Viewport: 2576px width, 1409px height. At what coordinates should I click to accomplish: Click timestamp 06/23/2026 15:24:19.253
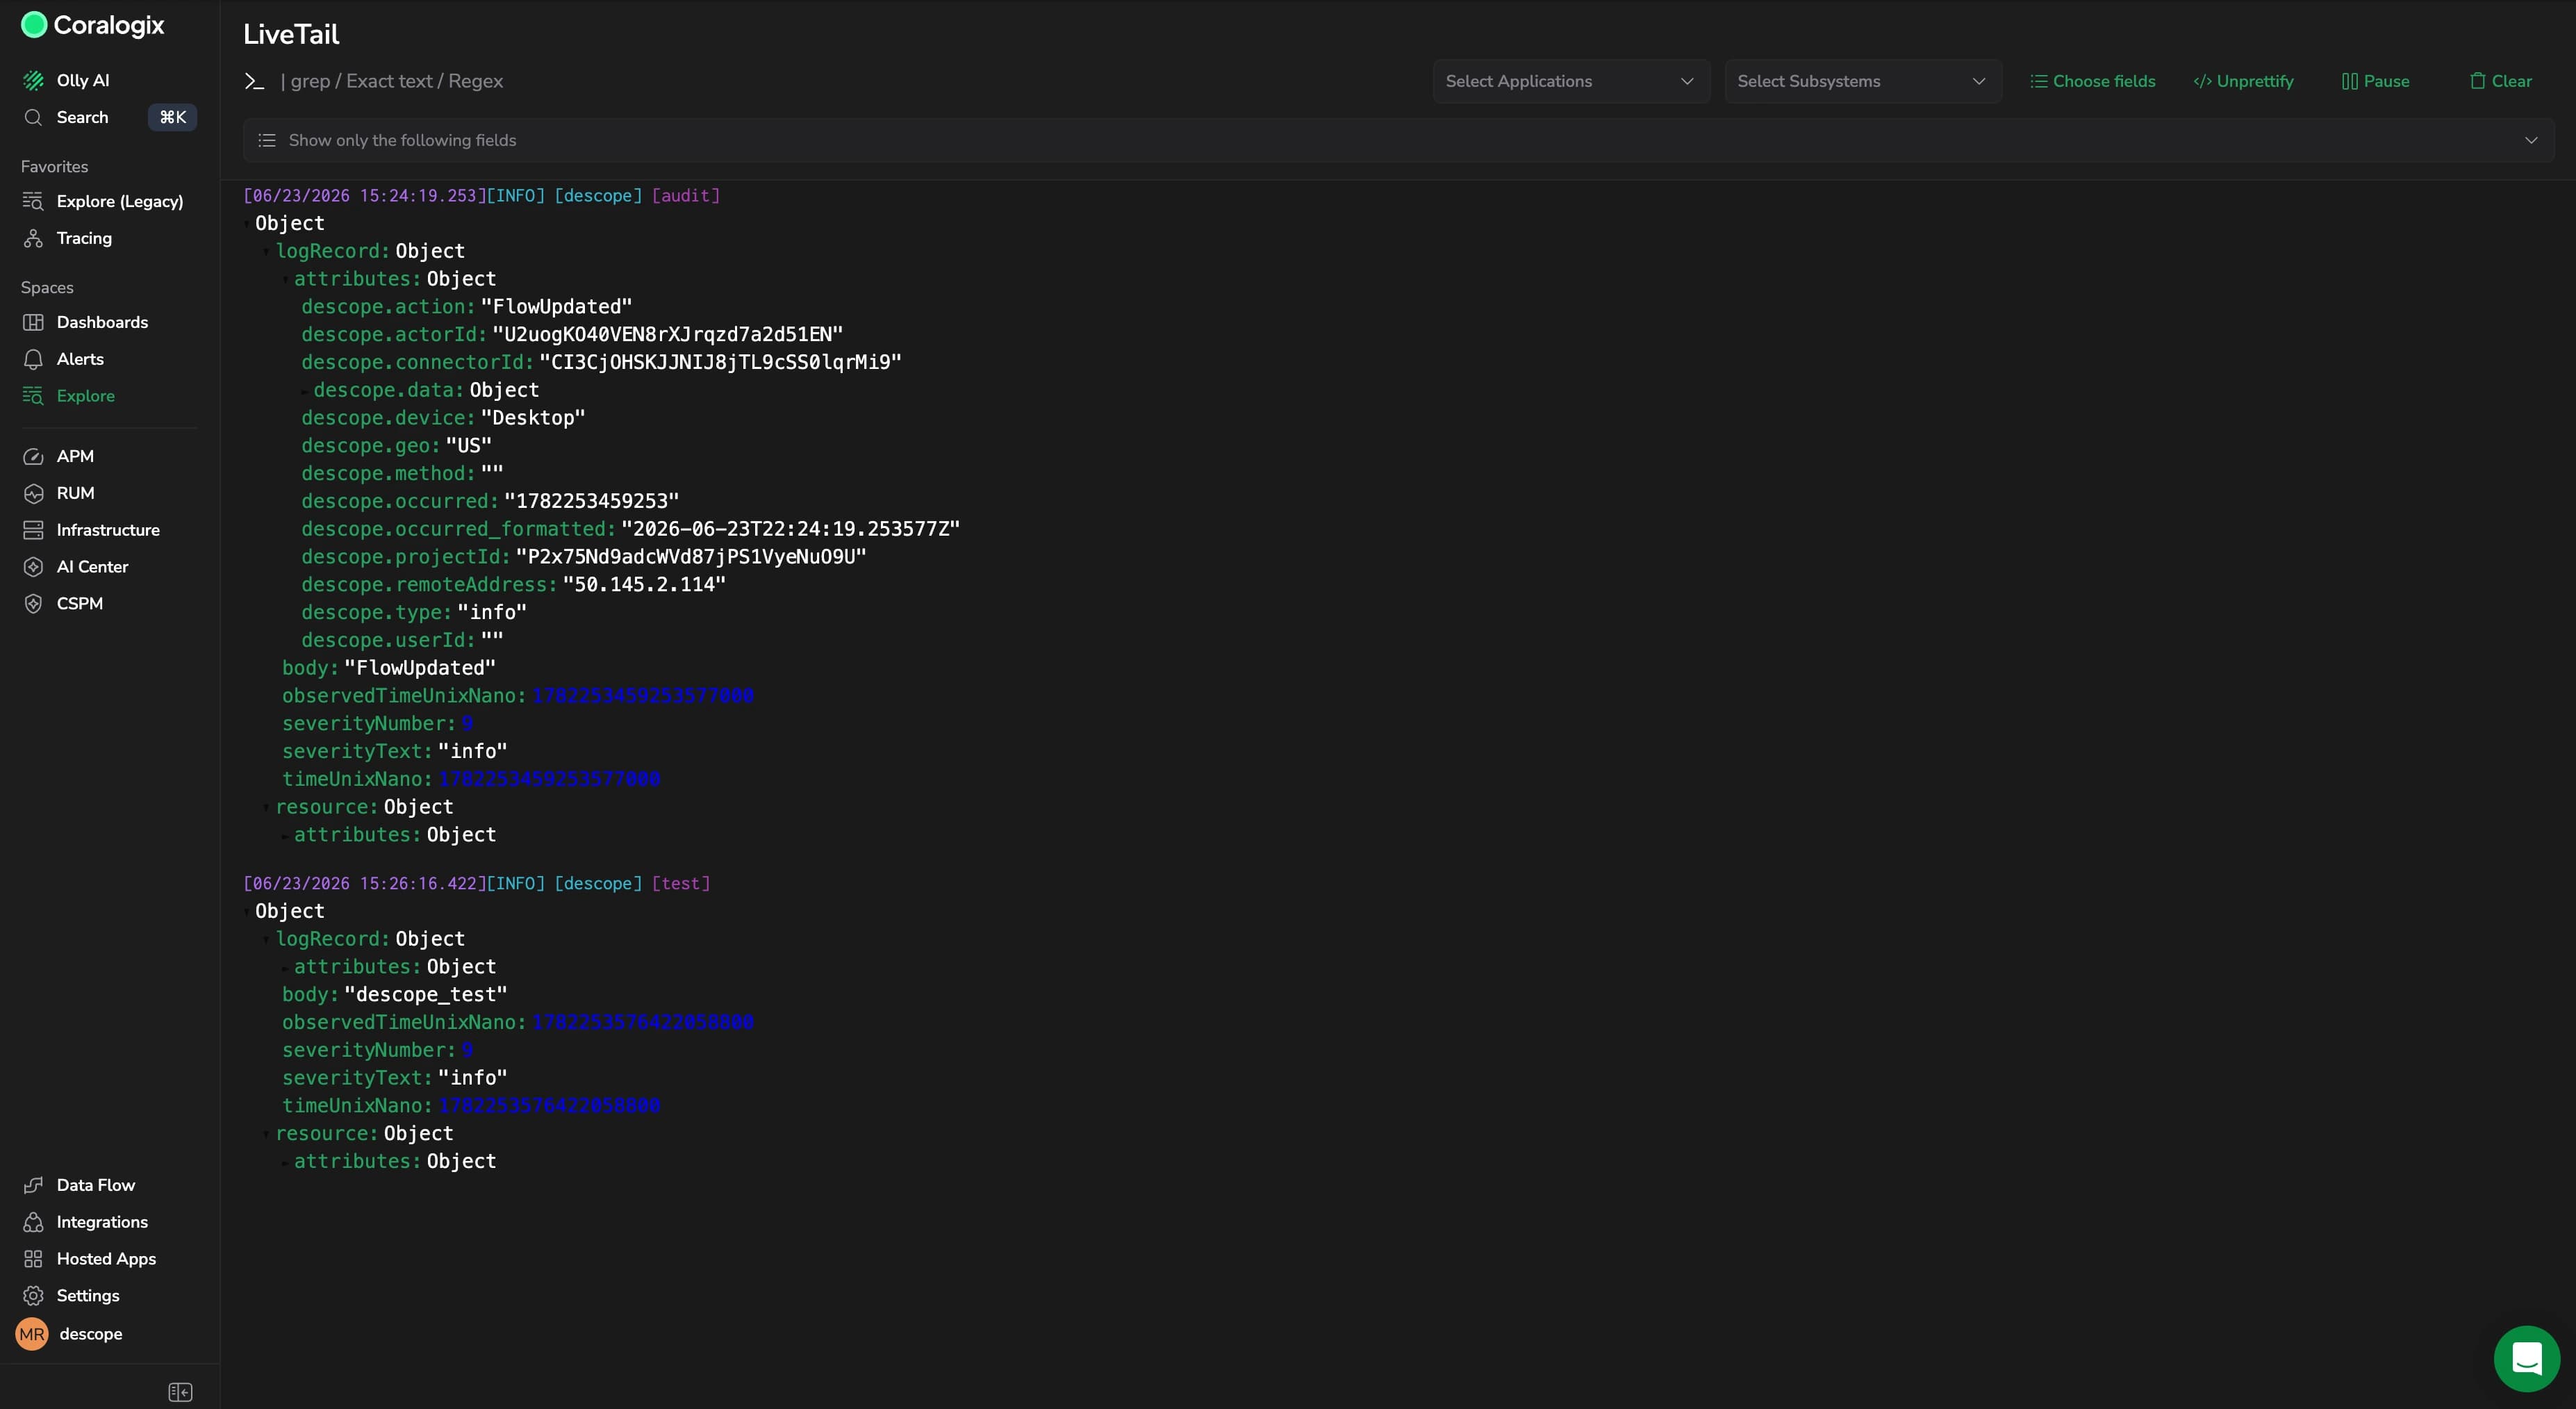tap(364, 196)
